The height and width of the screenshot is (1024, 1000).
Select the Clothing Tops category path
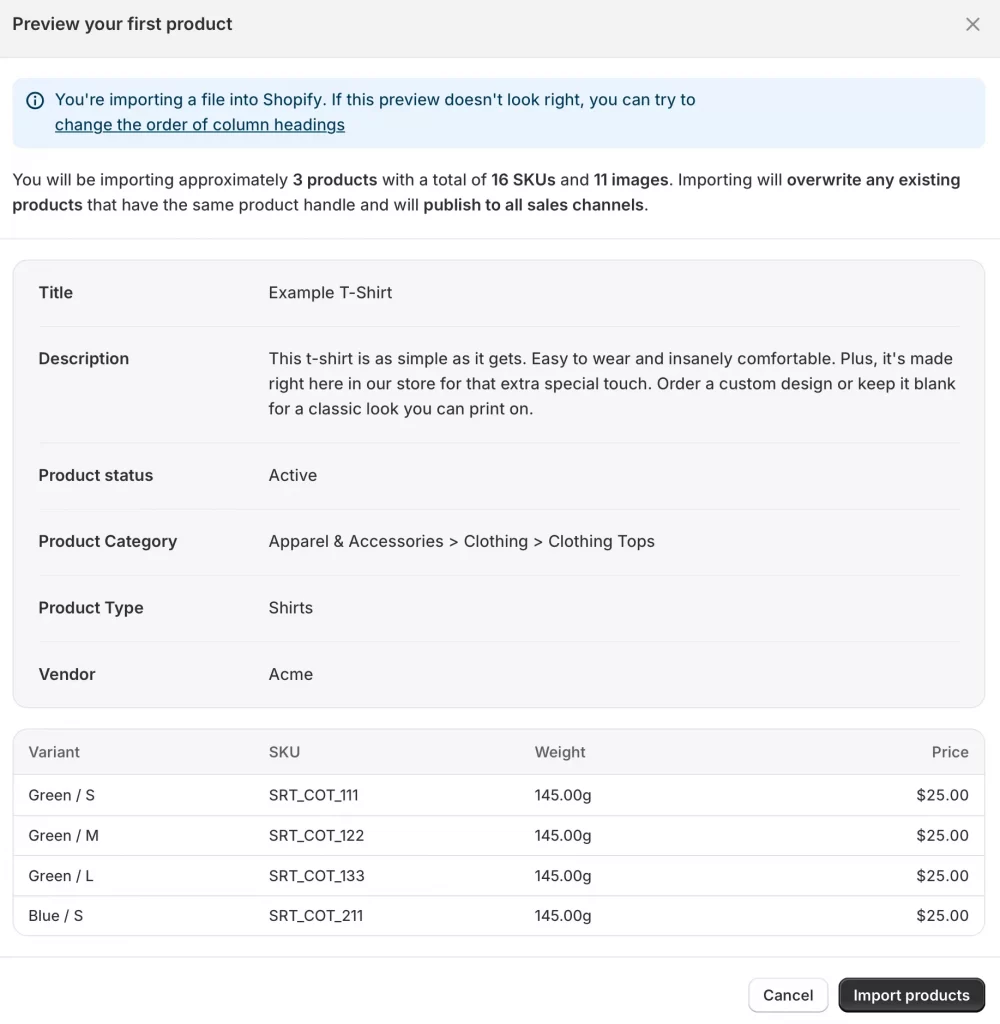pos(461,541)
